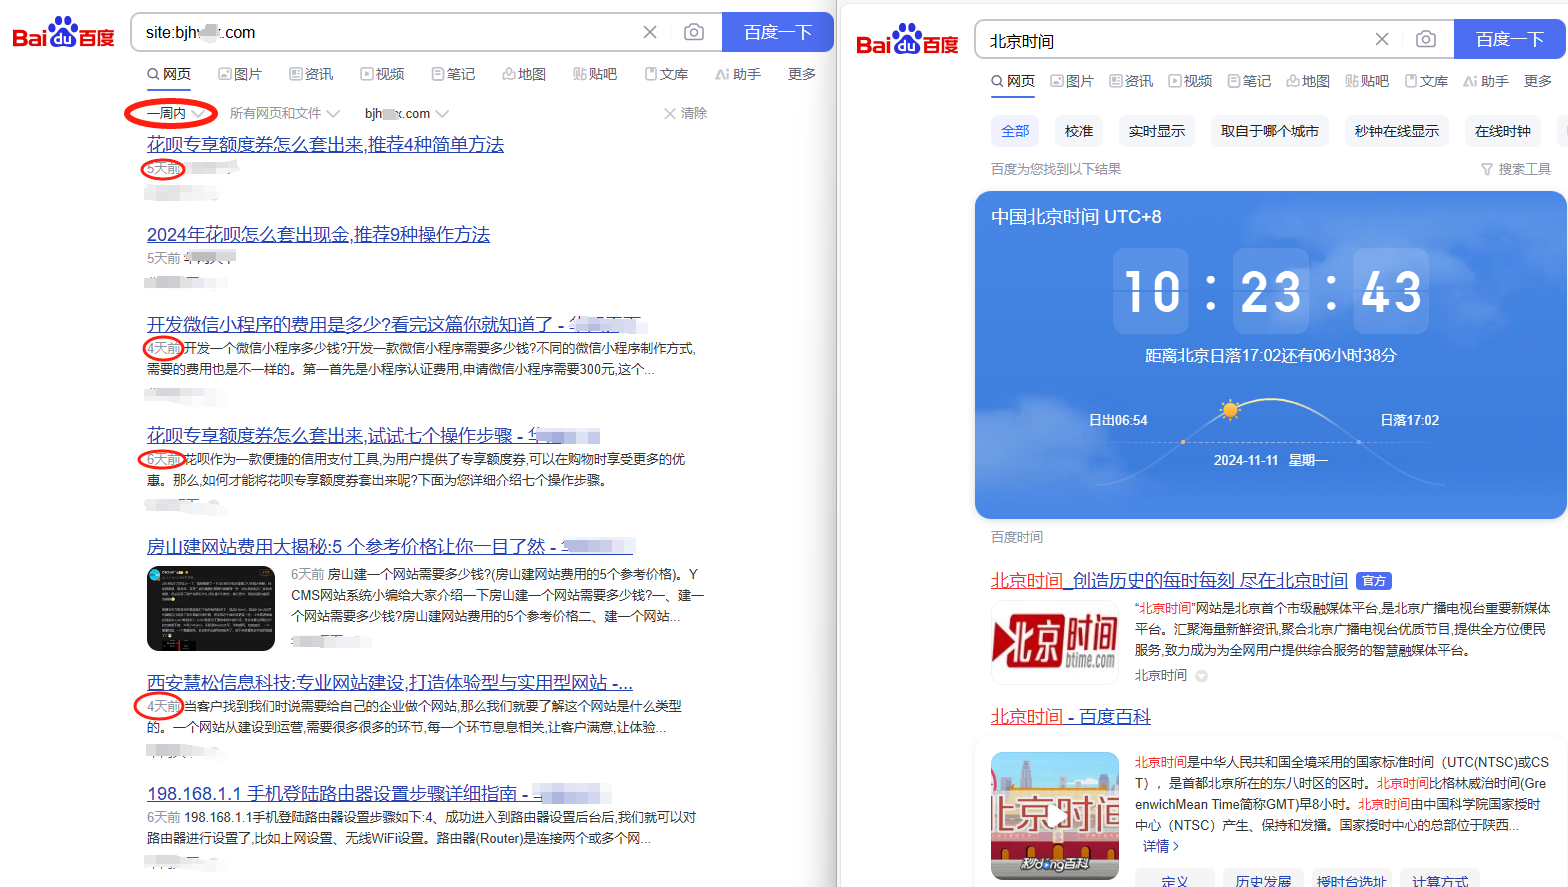Screen dimensions: 1568x887
Task: Open 更多 menu in left window
Action: 802,74
